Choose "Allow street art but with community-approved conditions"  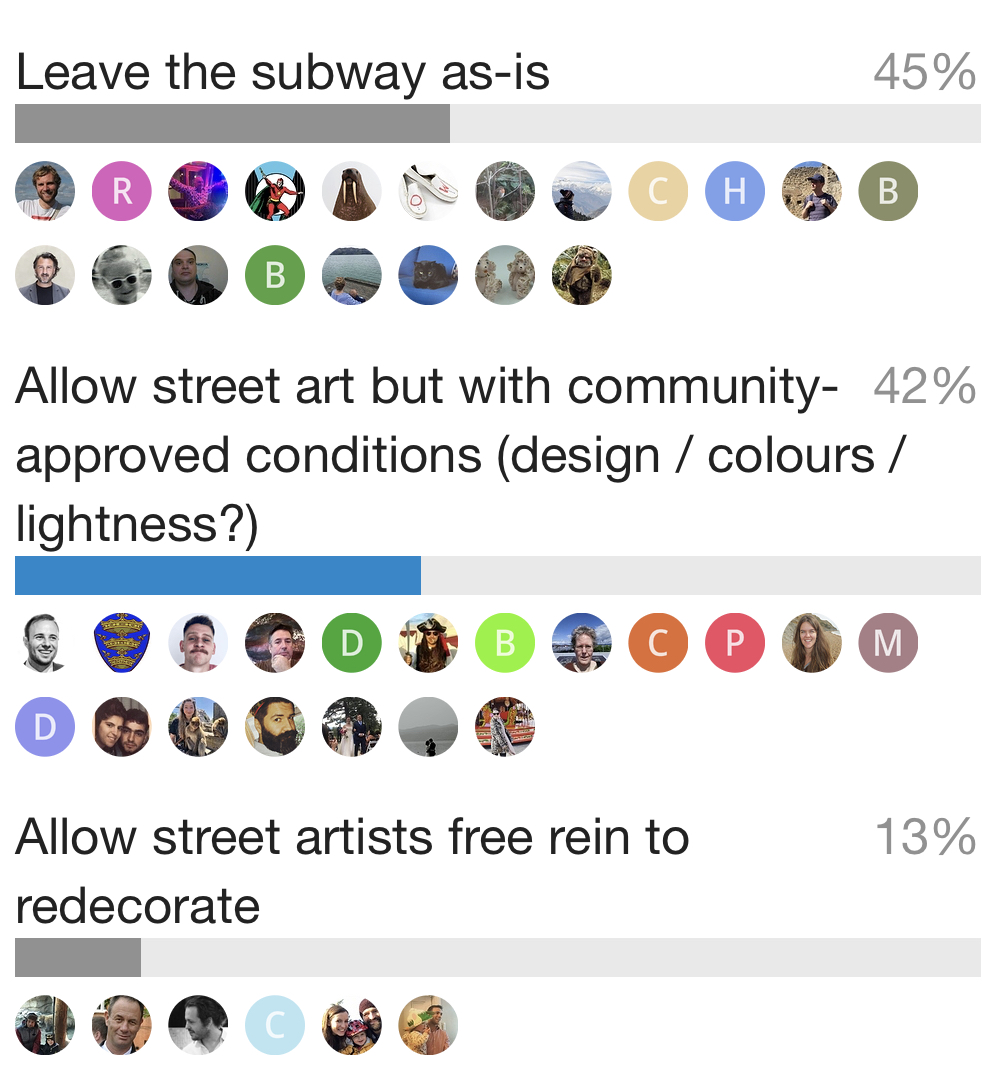(x=427, y=455)
